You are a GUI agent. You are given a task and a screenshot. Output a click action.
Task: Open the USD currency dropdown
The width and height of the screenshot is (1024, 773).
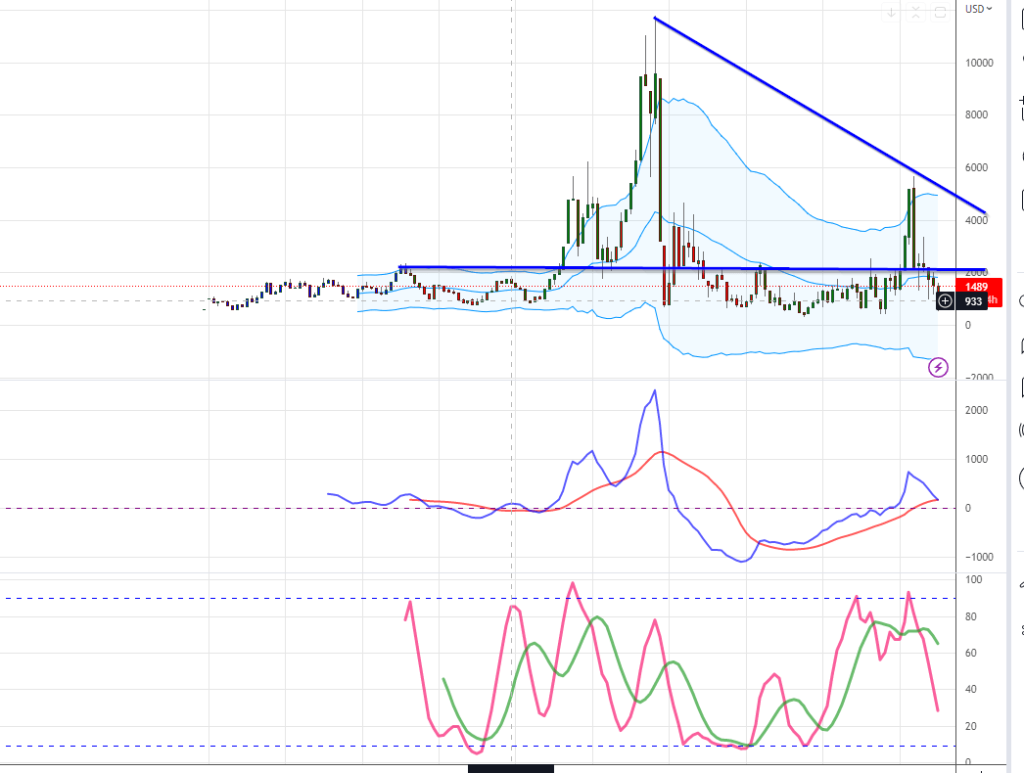[x=979, y=9]
